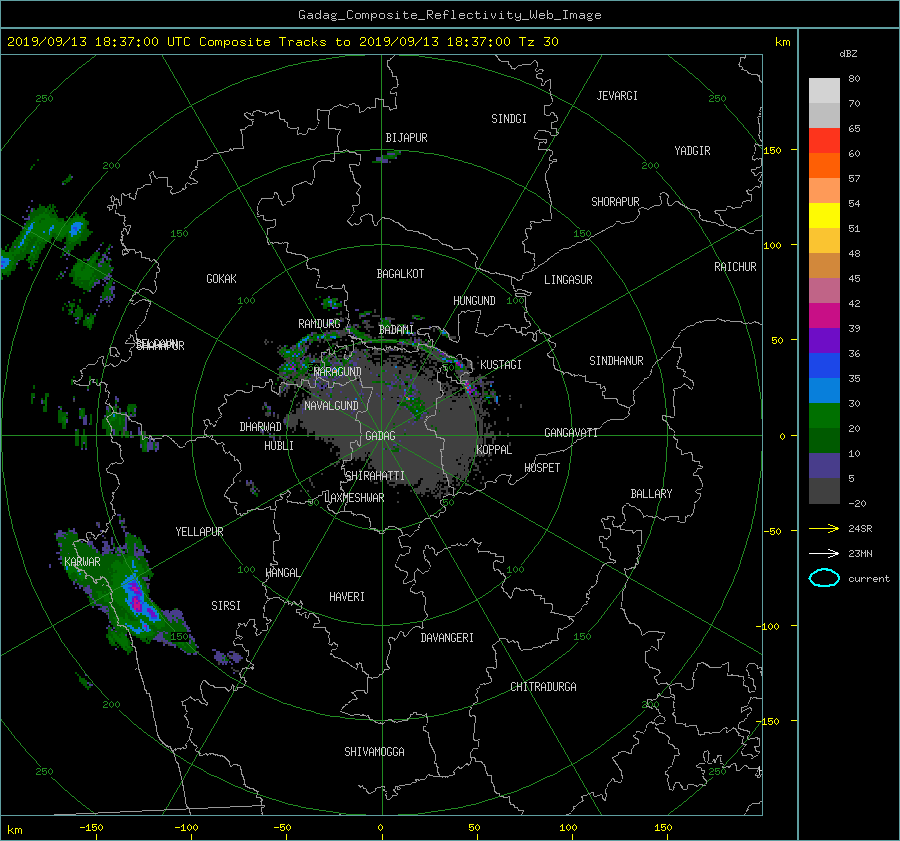Click the KARWAR city label
Viewport: 900px width, 841px height.
pyautogui.click(x=82, y=562)
